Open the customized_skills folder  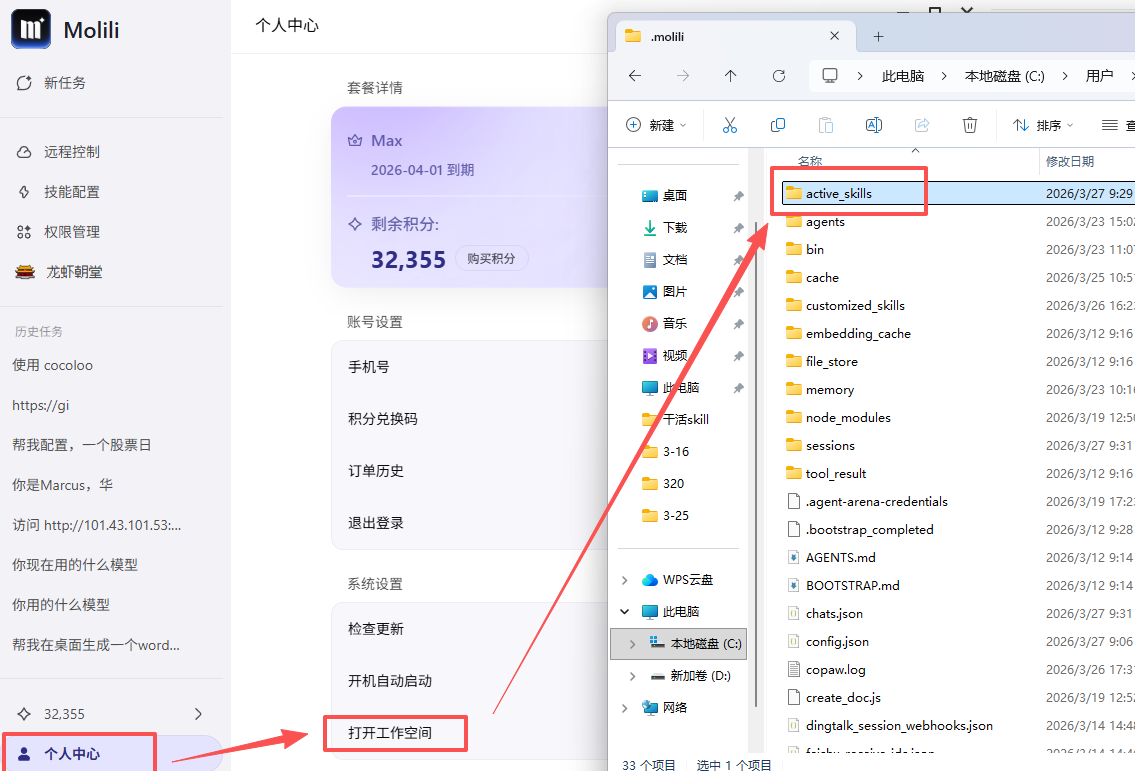point(854,306)
